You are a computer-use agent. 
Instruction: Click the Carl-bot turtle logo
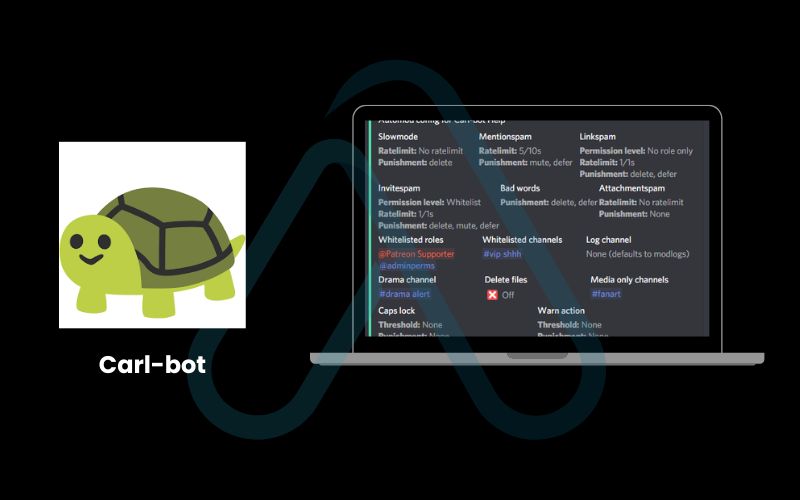[152, 234]
